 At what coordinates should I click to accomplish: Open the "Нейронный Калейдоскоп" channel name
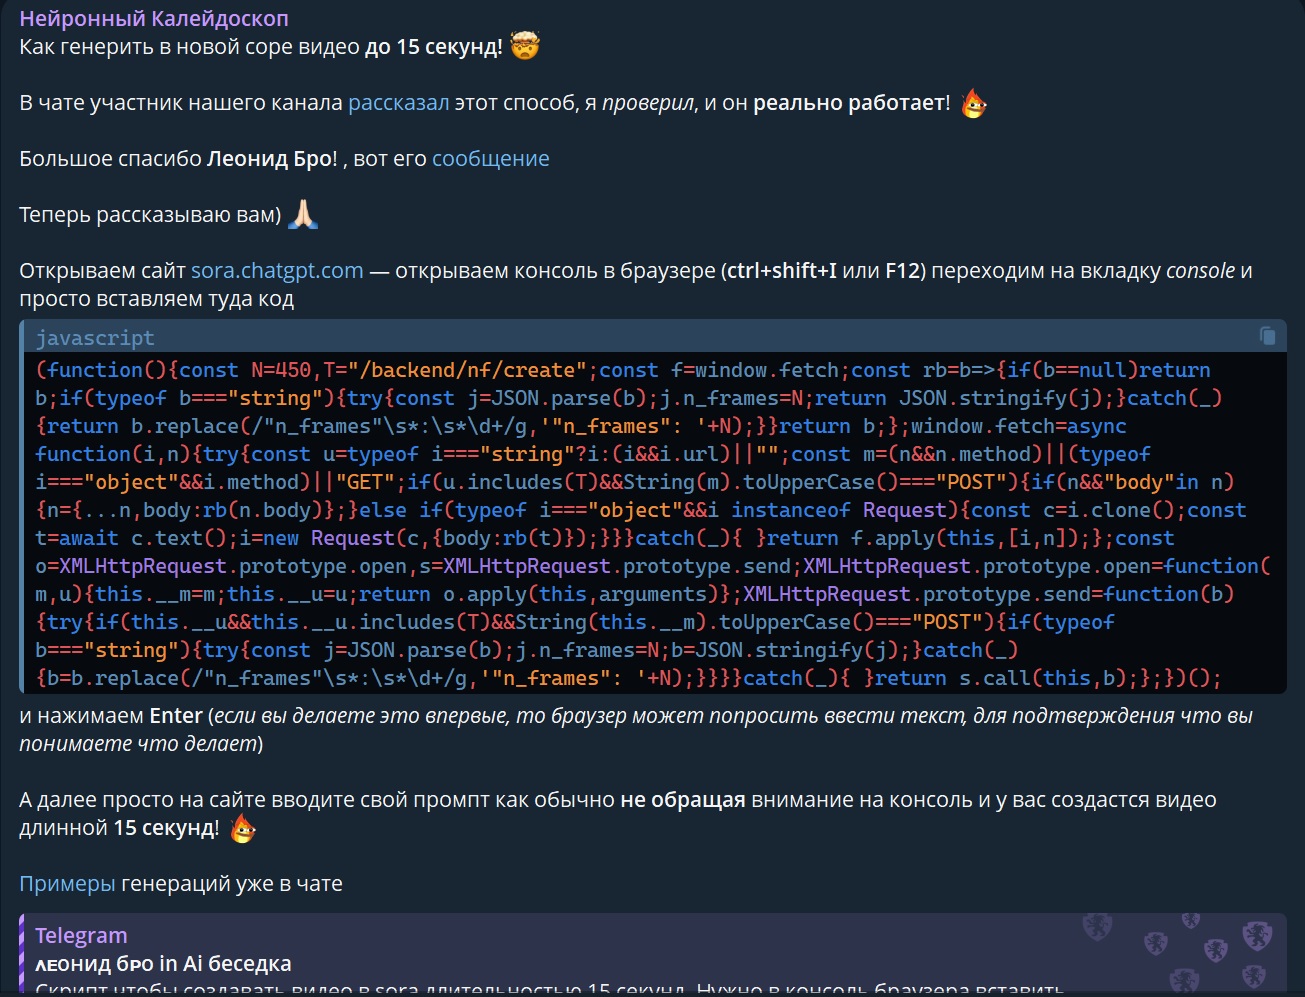[x=154, y=18]
